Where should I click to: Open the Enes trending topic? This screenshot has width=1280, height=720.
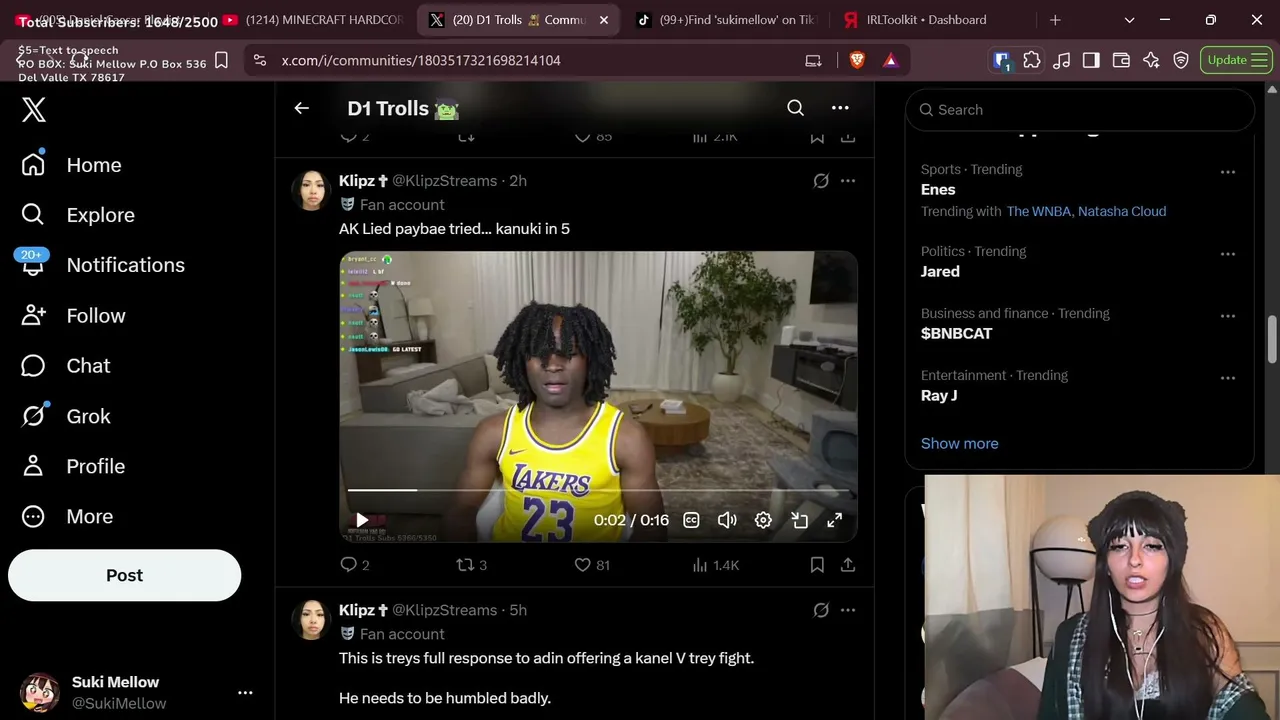pyautogui.click(x=938, y=189)
